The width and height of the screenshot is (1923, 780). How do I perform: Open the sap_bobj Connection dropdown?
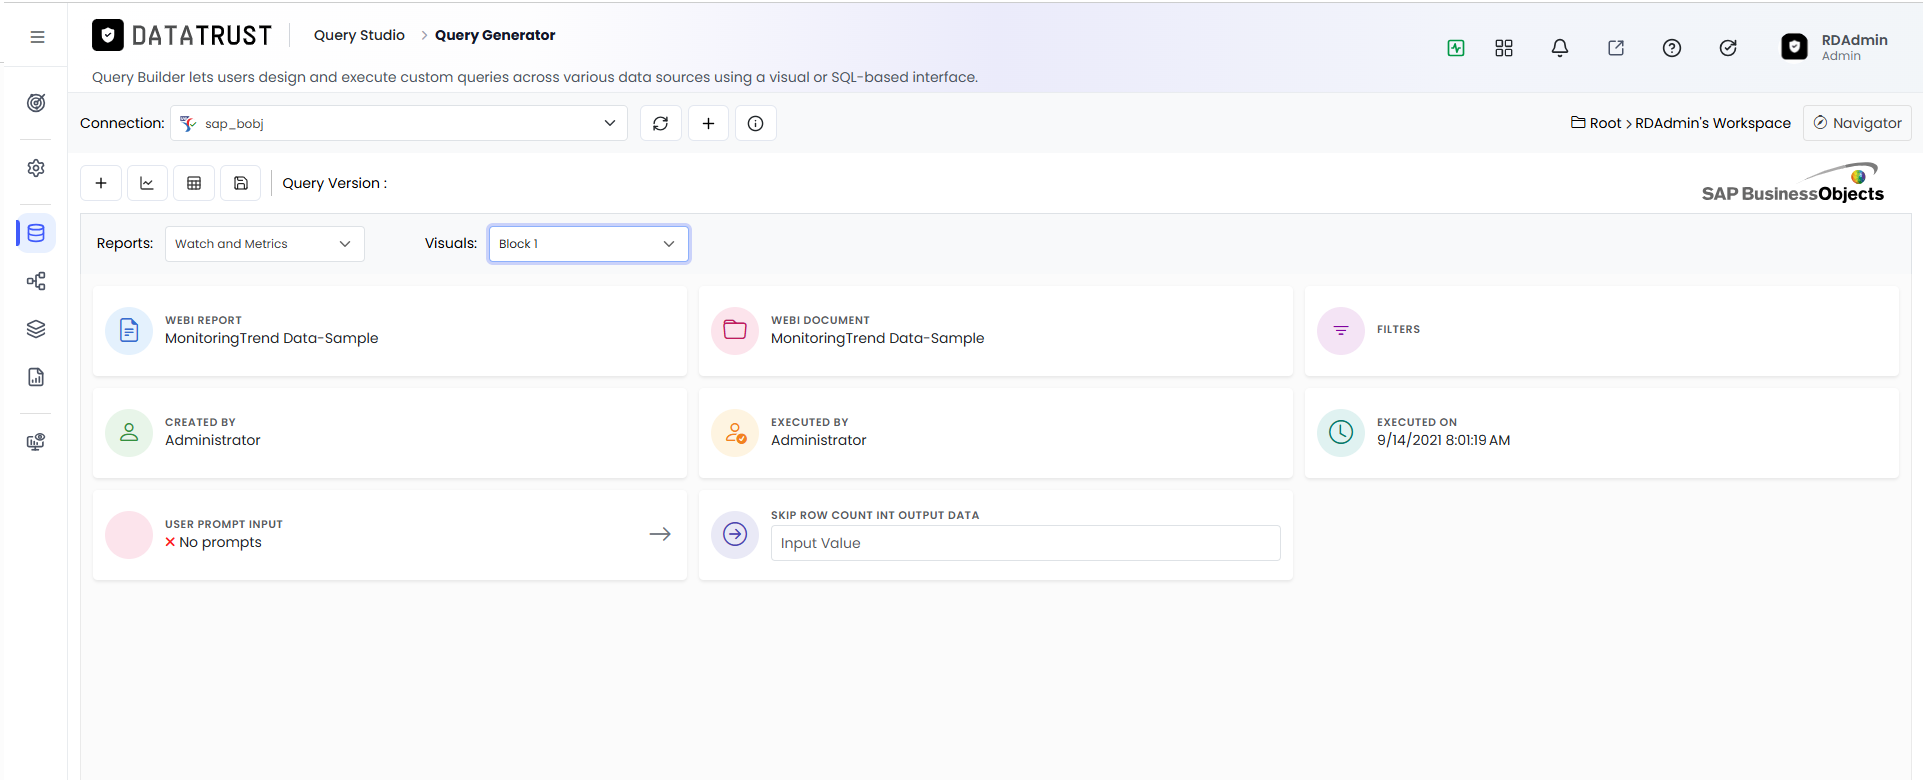coord(399,123)
